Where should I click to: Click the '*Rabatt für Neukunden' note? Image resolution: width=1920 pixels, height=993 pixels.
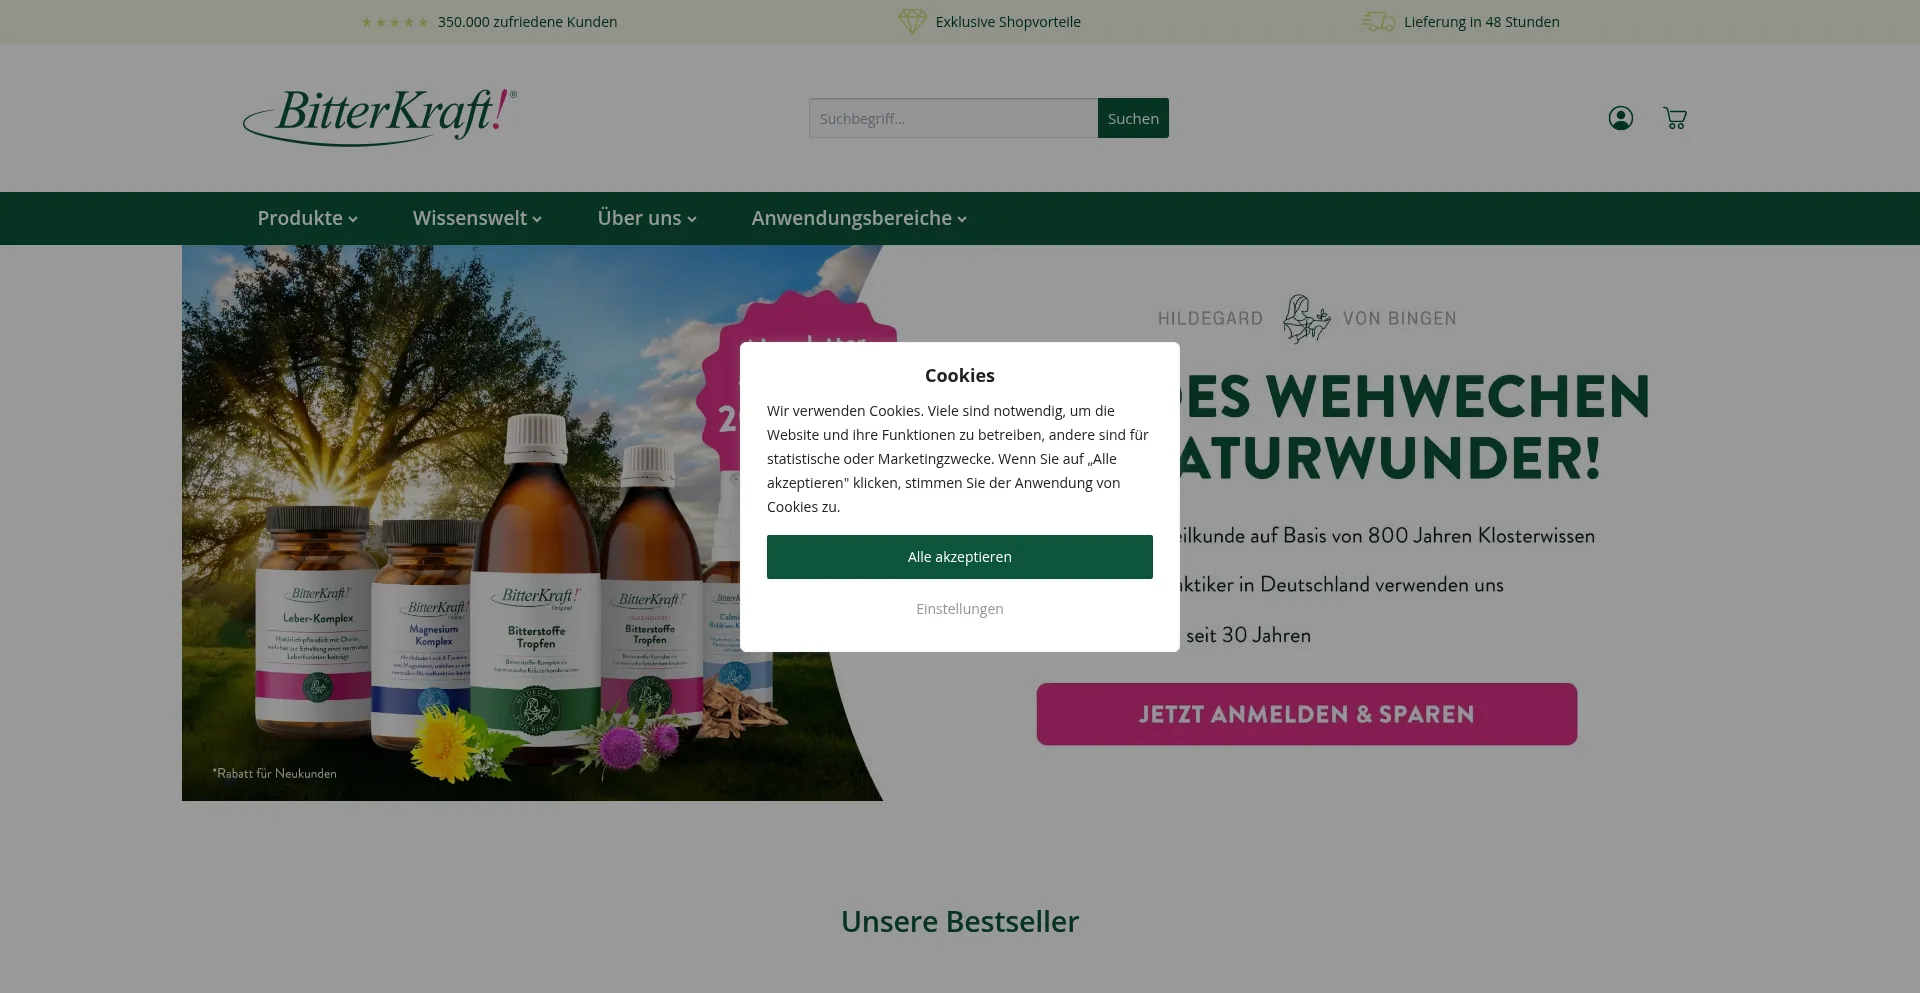click(x=274, y=773)
